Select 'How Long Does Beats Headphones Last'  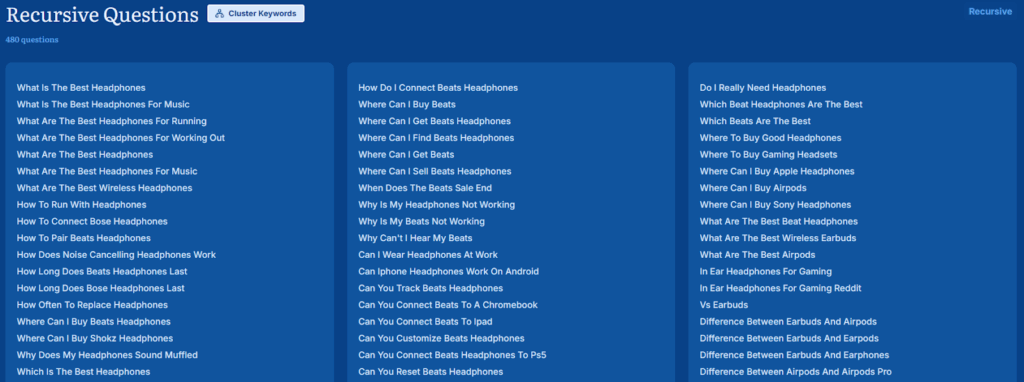pyautogui.click(x=102, y=272)
